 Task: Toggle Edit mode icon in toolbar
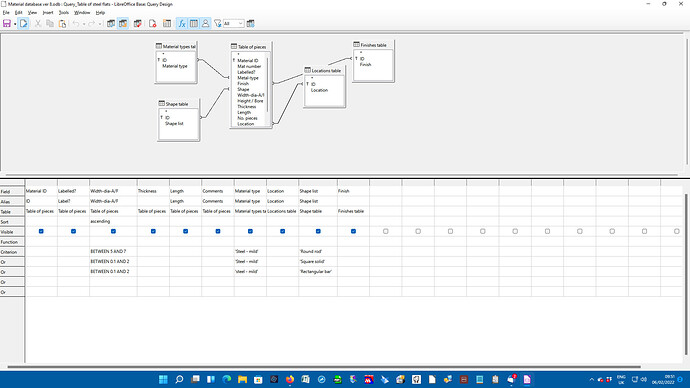23,23
